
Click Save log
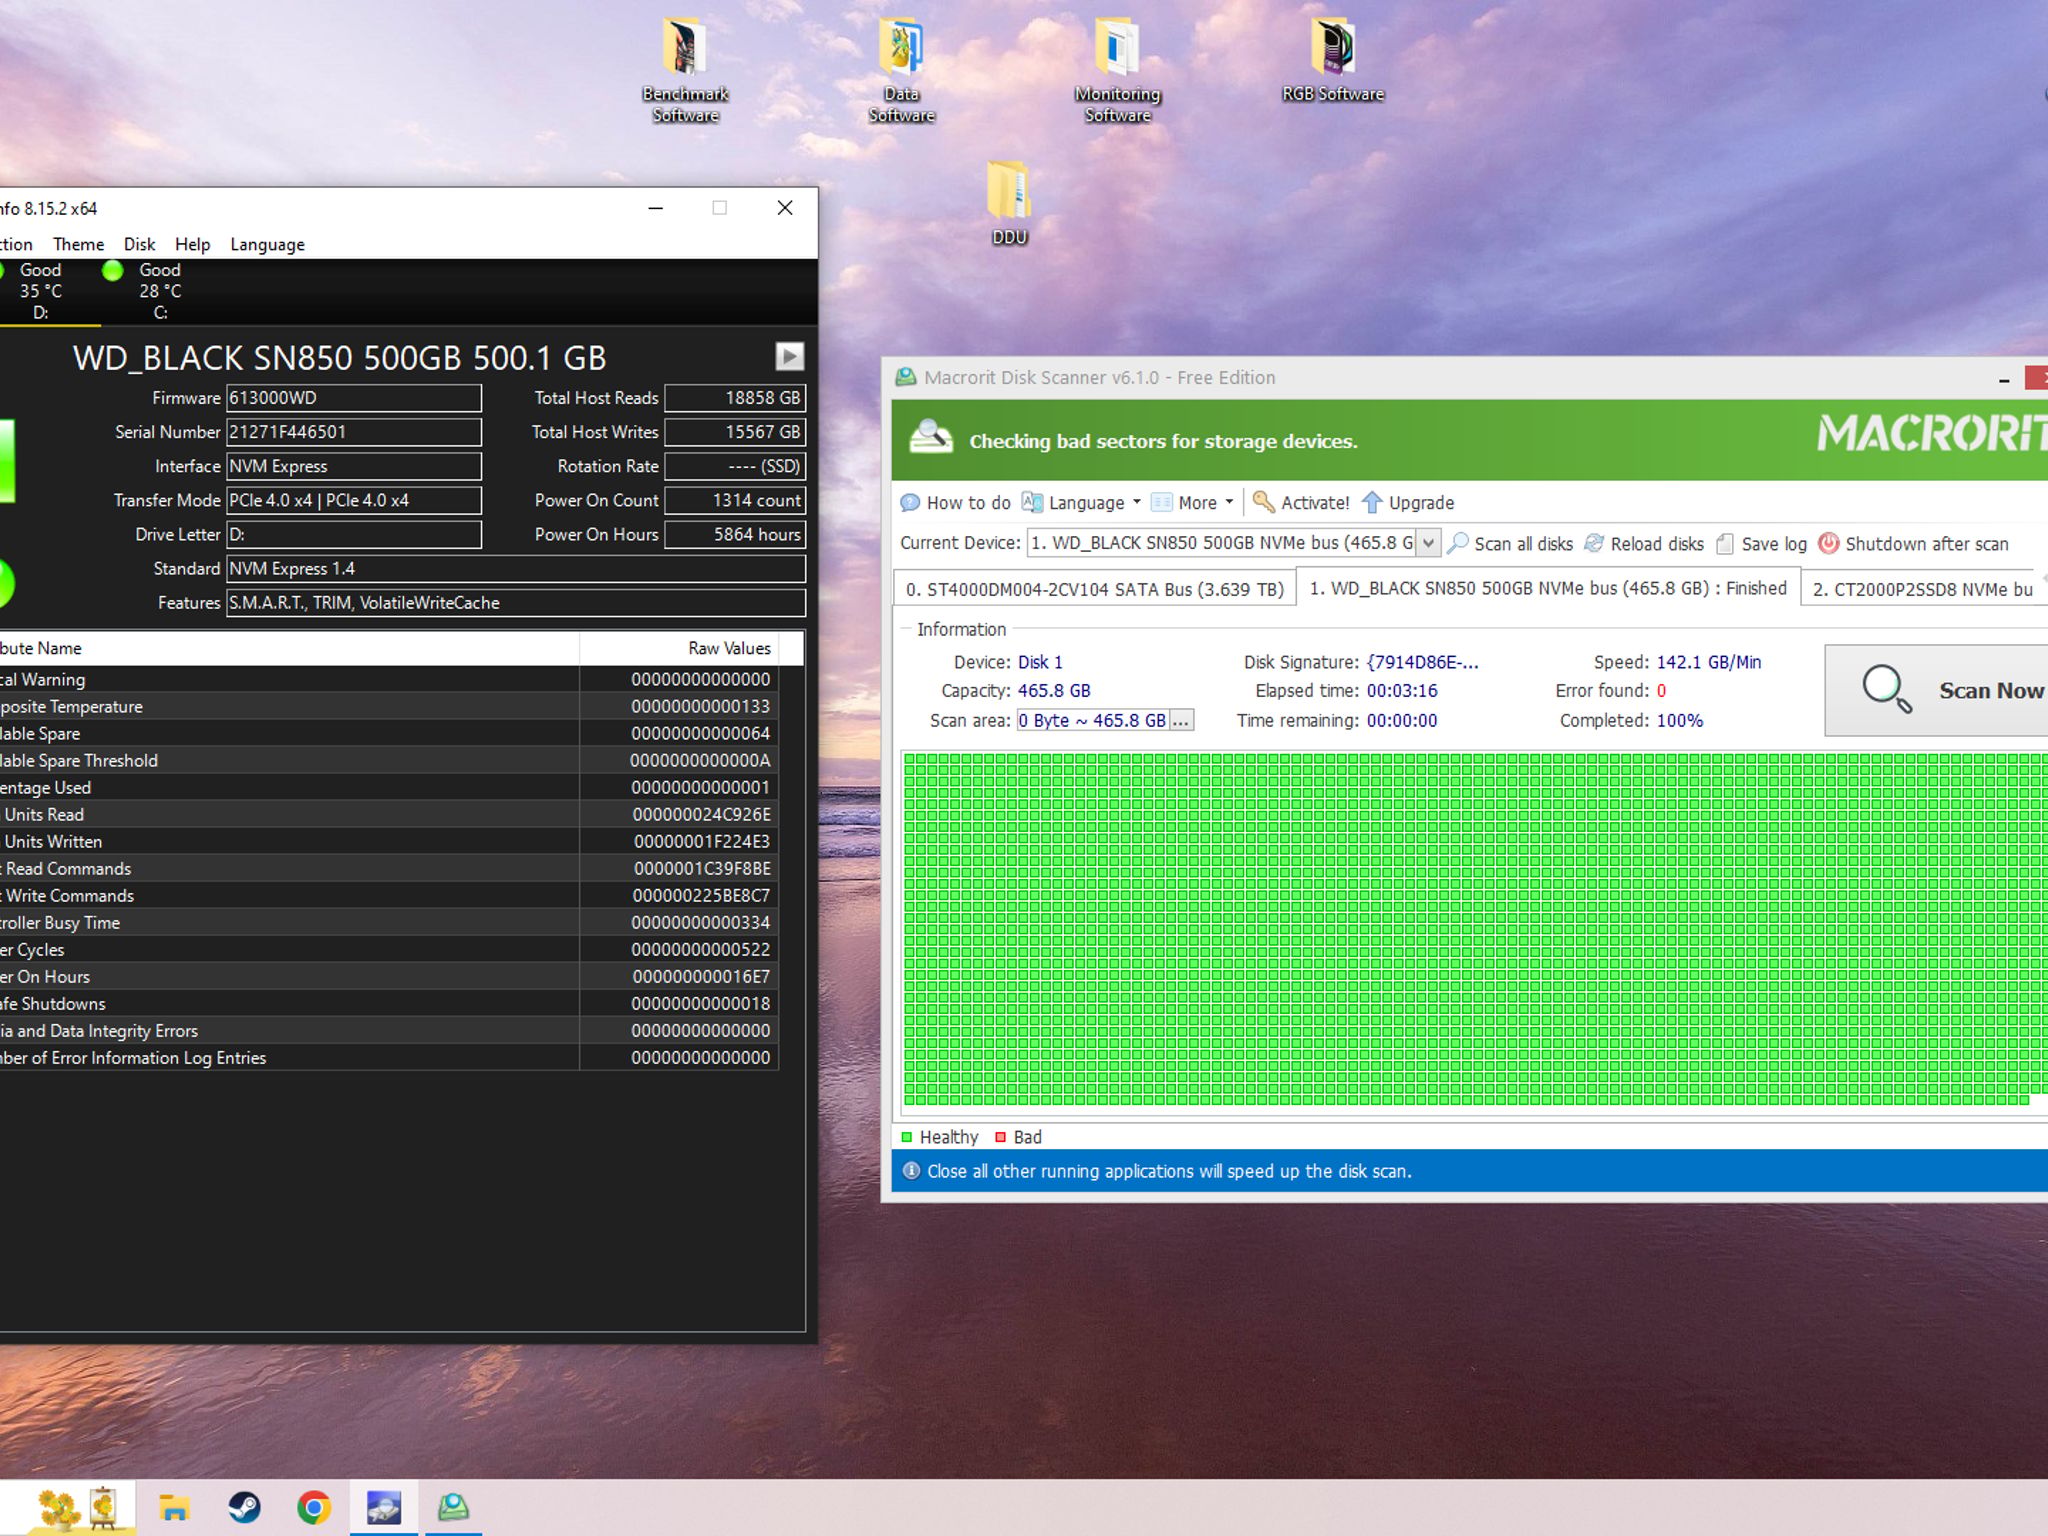pyautogui.click(x=1761, y=543)
